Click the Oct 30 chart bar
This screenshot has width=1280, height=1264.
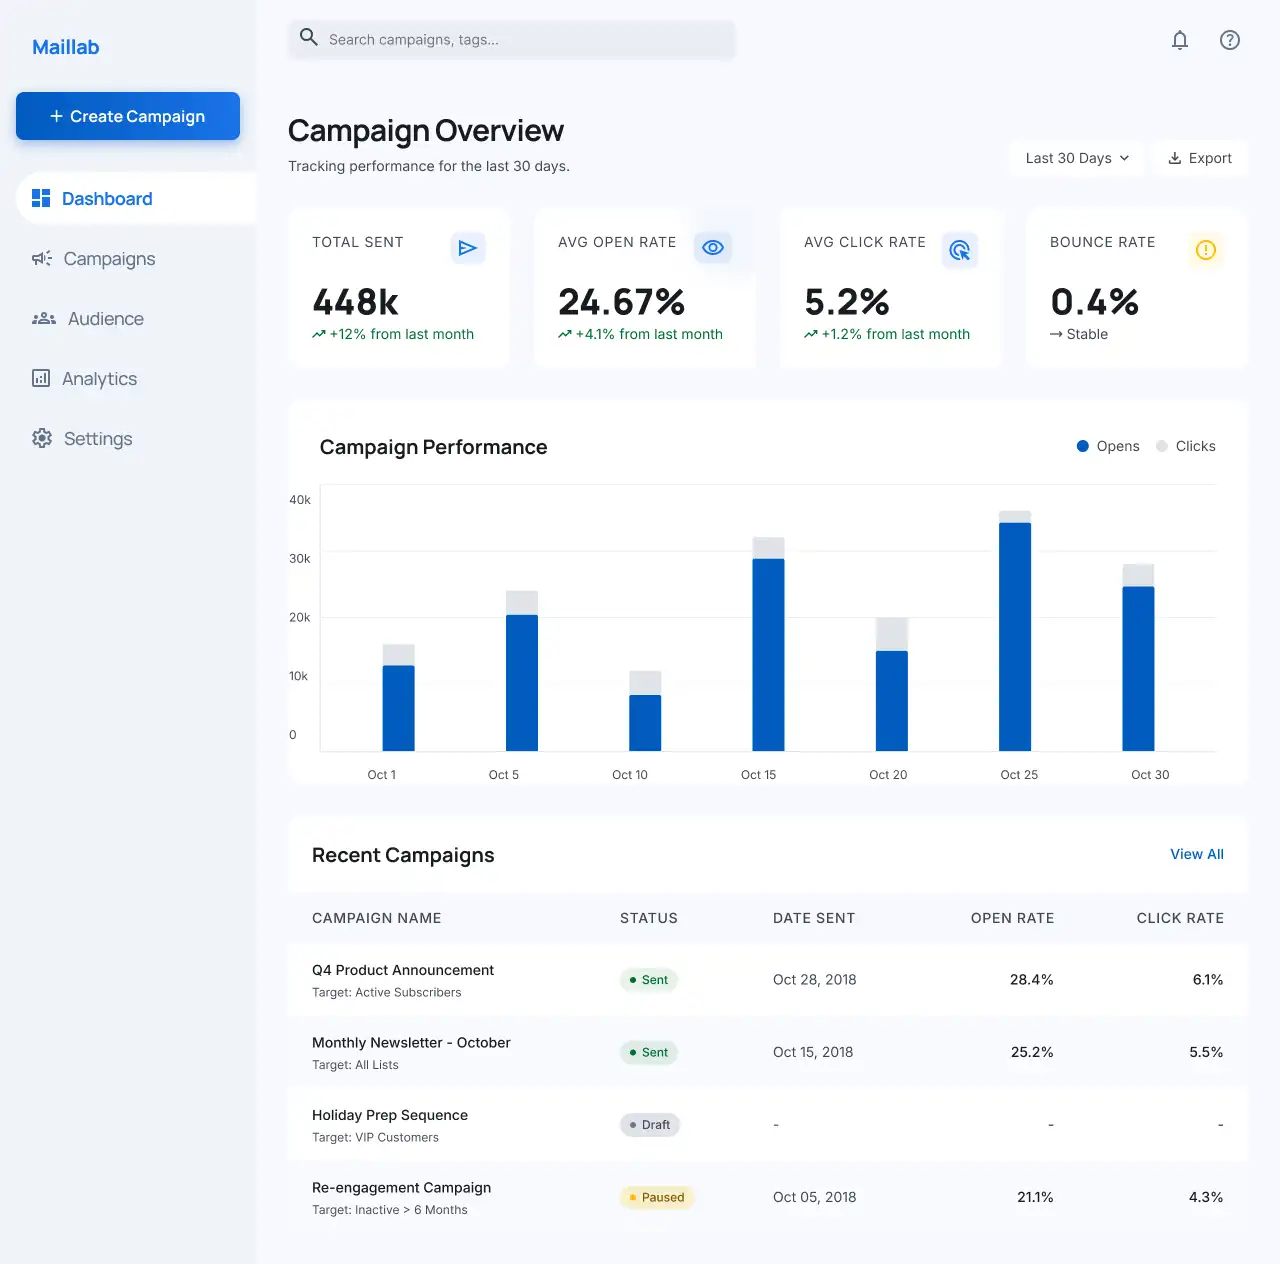point(1139,657)
